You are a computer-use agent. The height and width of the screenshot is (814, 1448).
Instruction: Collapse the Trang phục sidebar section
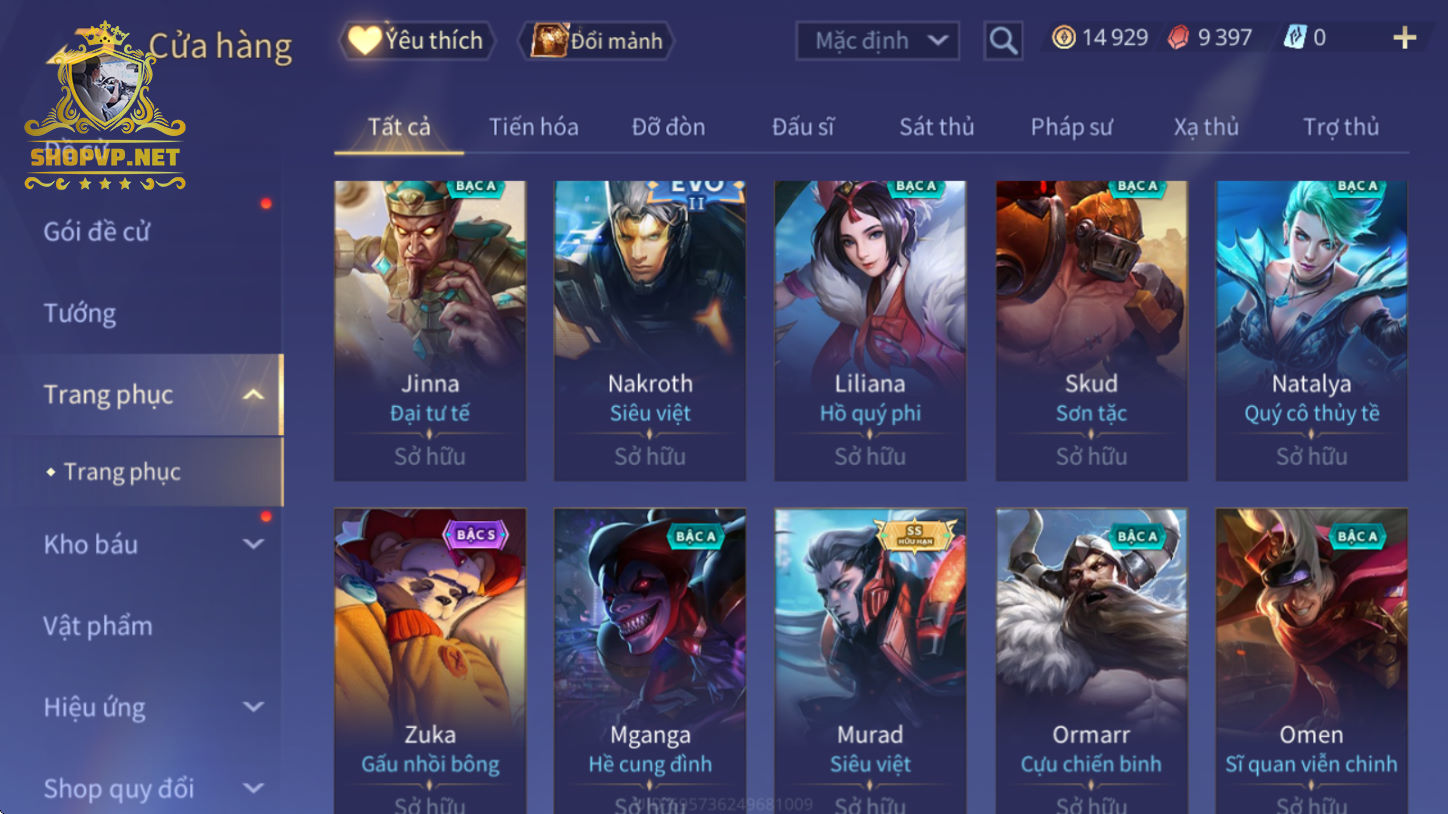[x=254, y=395]
